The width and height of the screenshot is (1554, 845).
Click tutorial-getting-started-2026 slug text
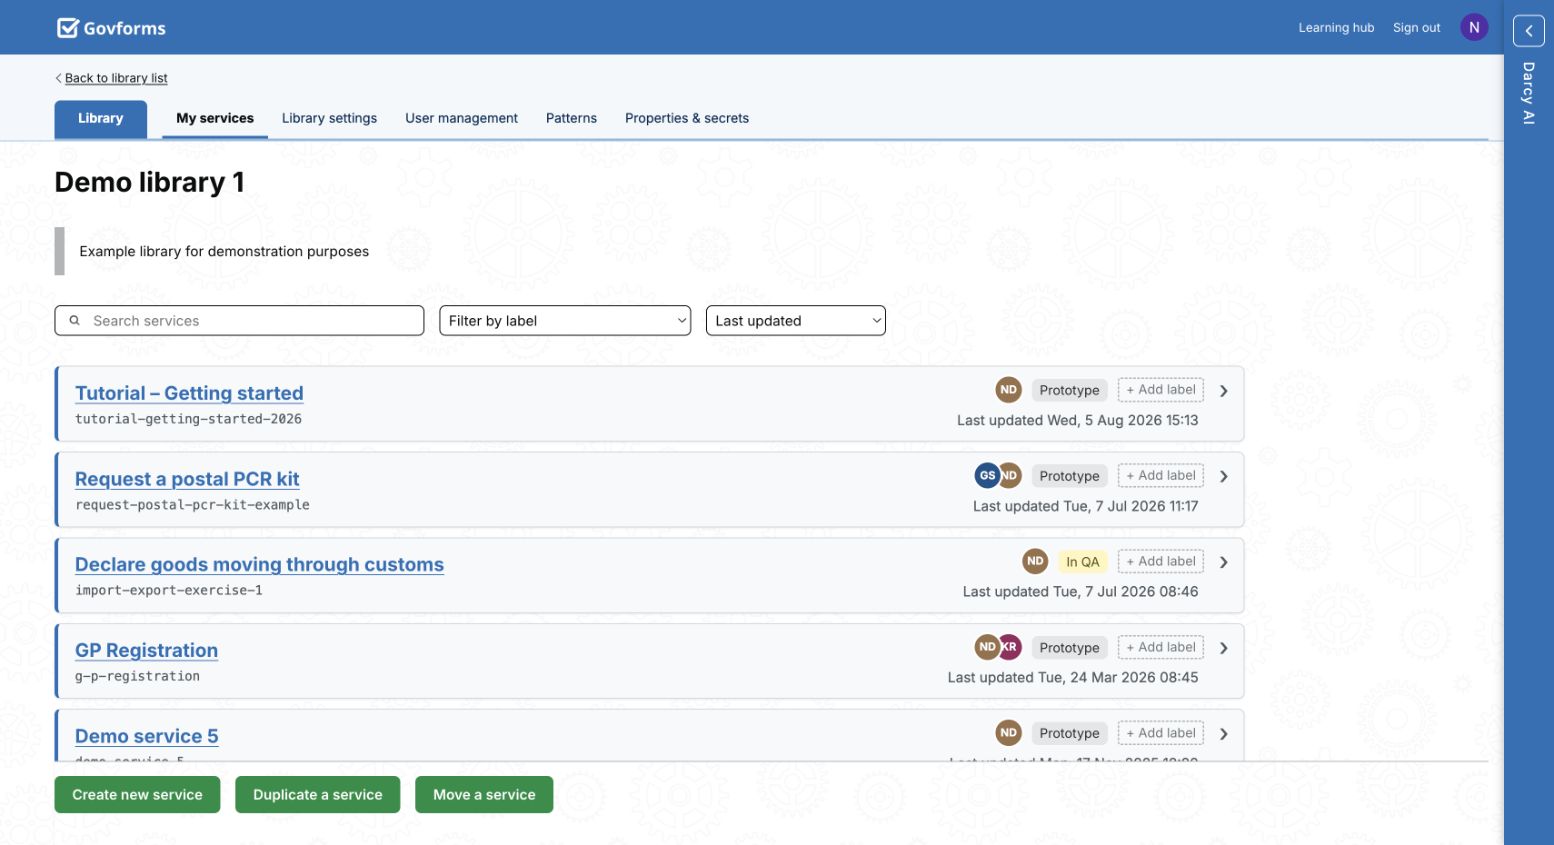pos(188,419)
